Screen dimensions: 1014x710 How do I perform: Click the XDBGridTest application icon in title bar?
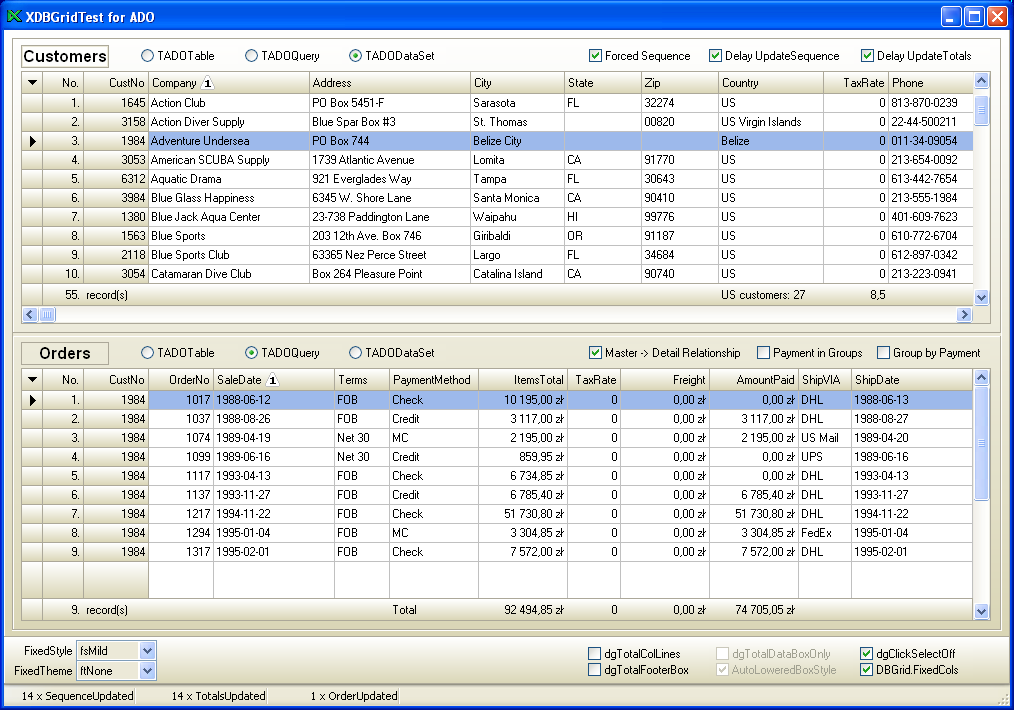coord(14,17)
